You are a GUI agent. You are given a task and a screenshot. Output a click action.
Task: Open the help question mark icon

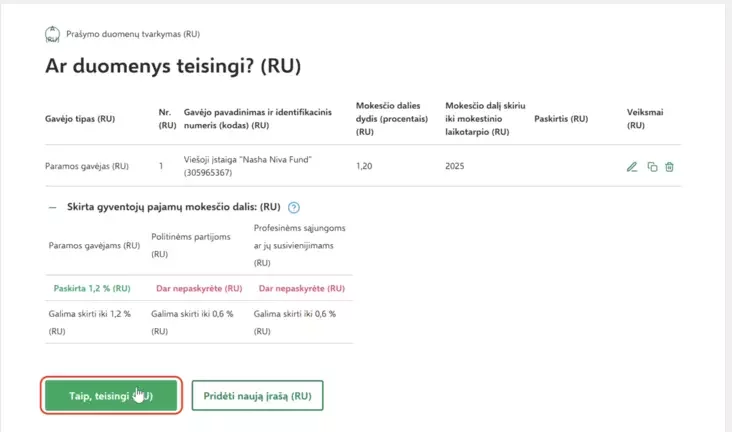(x=294, y=208)
